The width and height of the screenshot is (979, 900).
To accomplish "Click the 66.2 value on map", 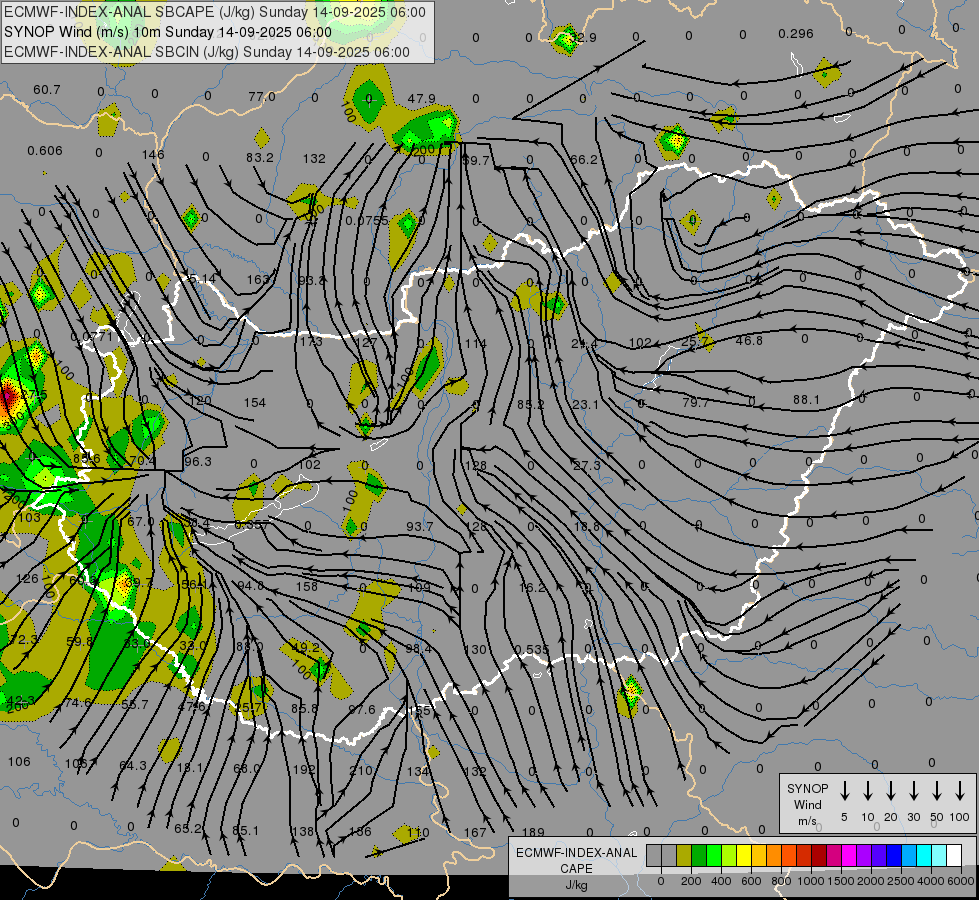I will pyautogui.click(x=584, y=160).
